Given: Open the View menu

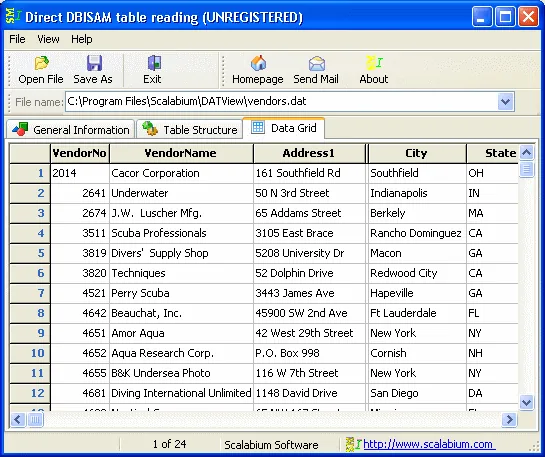Looking at the screenshot, I should [48, 39].
